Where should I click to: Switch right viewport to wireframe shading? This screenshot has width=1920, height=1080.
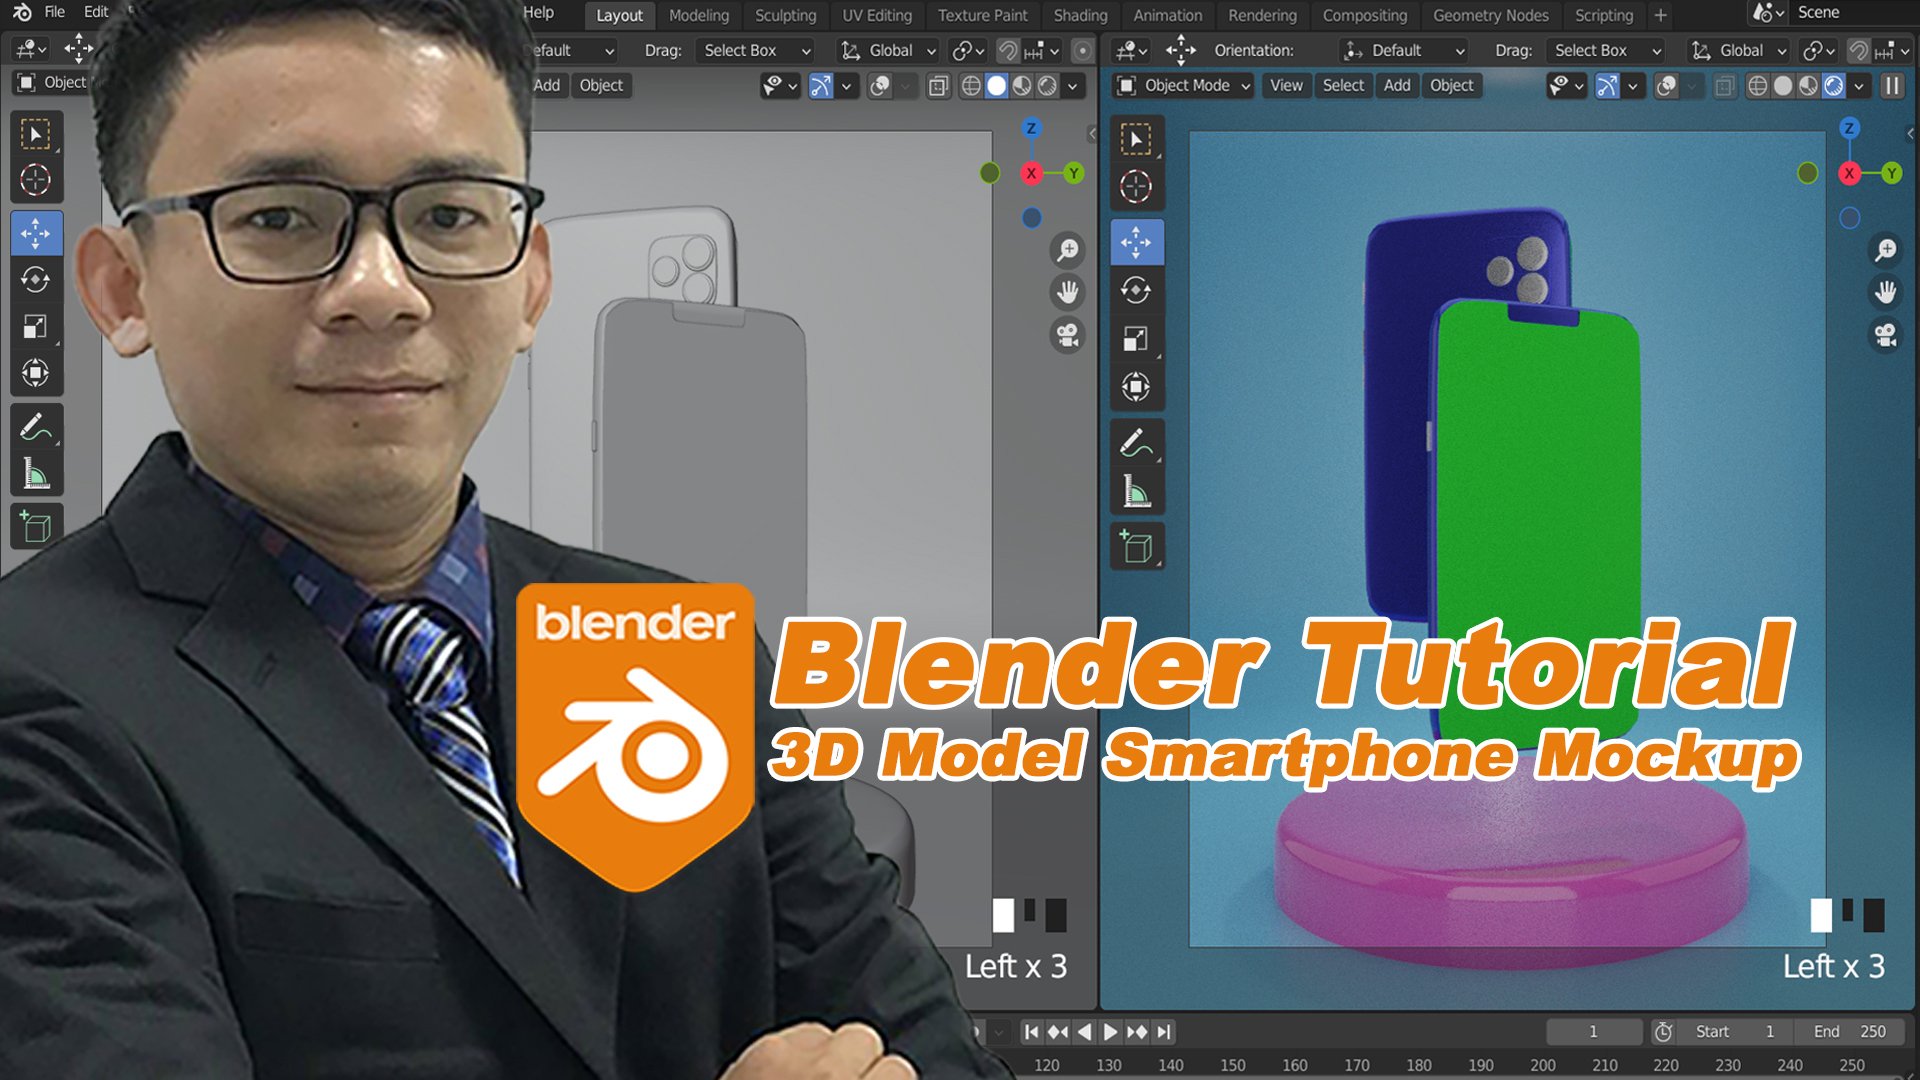click(1757, 86)
